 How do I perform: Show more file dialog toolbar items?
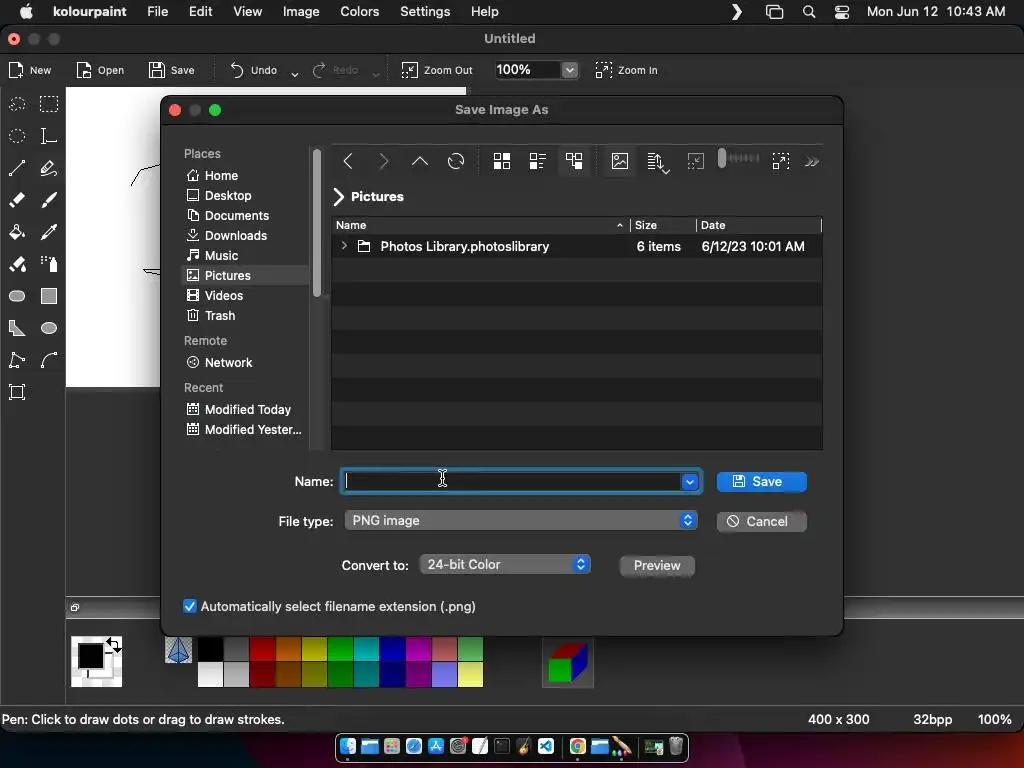coord(812,161)
